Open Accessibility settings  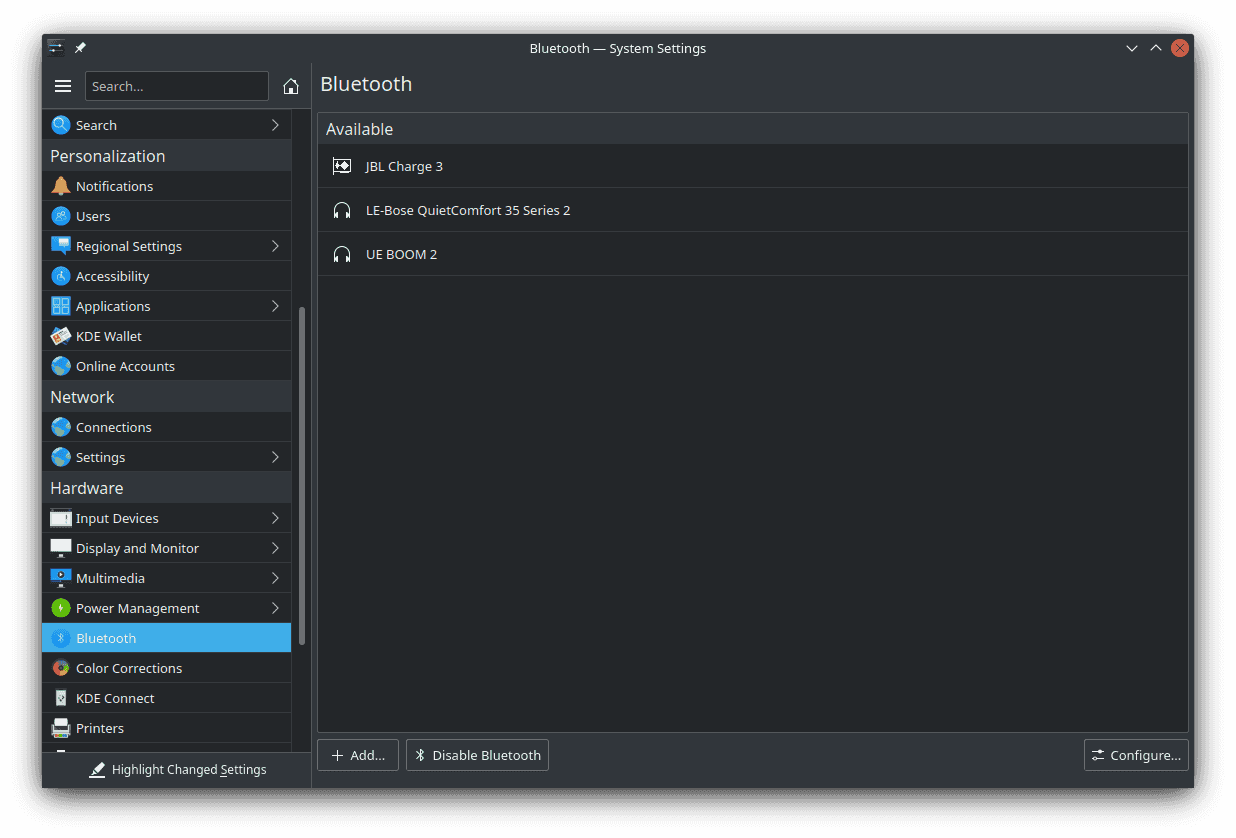(114, 275)
